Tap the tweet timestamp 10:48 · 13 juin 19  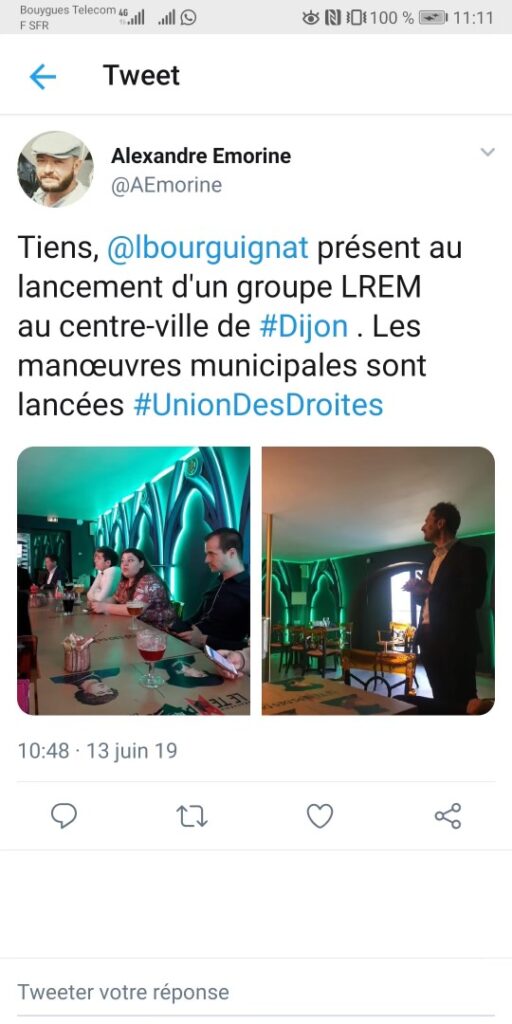pyautogui.click(x=97, y=750)
